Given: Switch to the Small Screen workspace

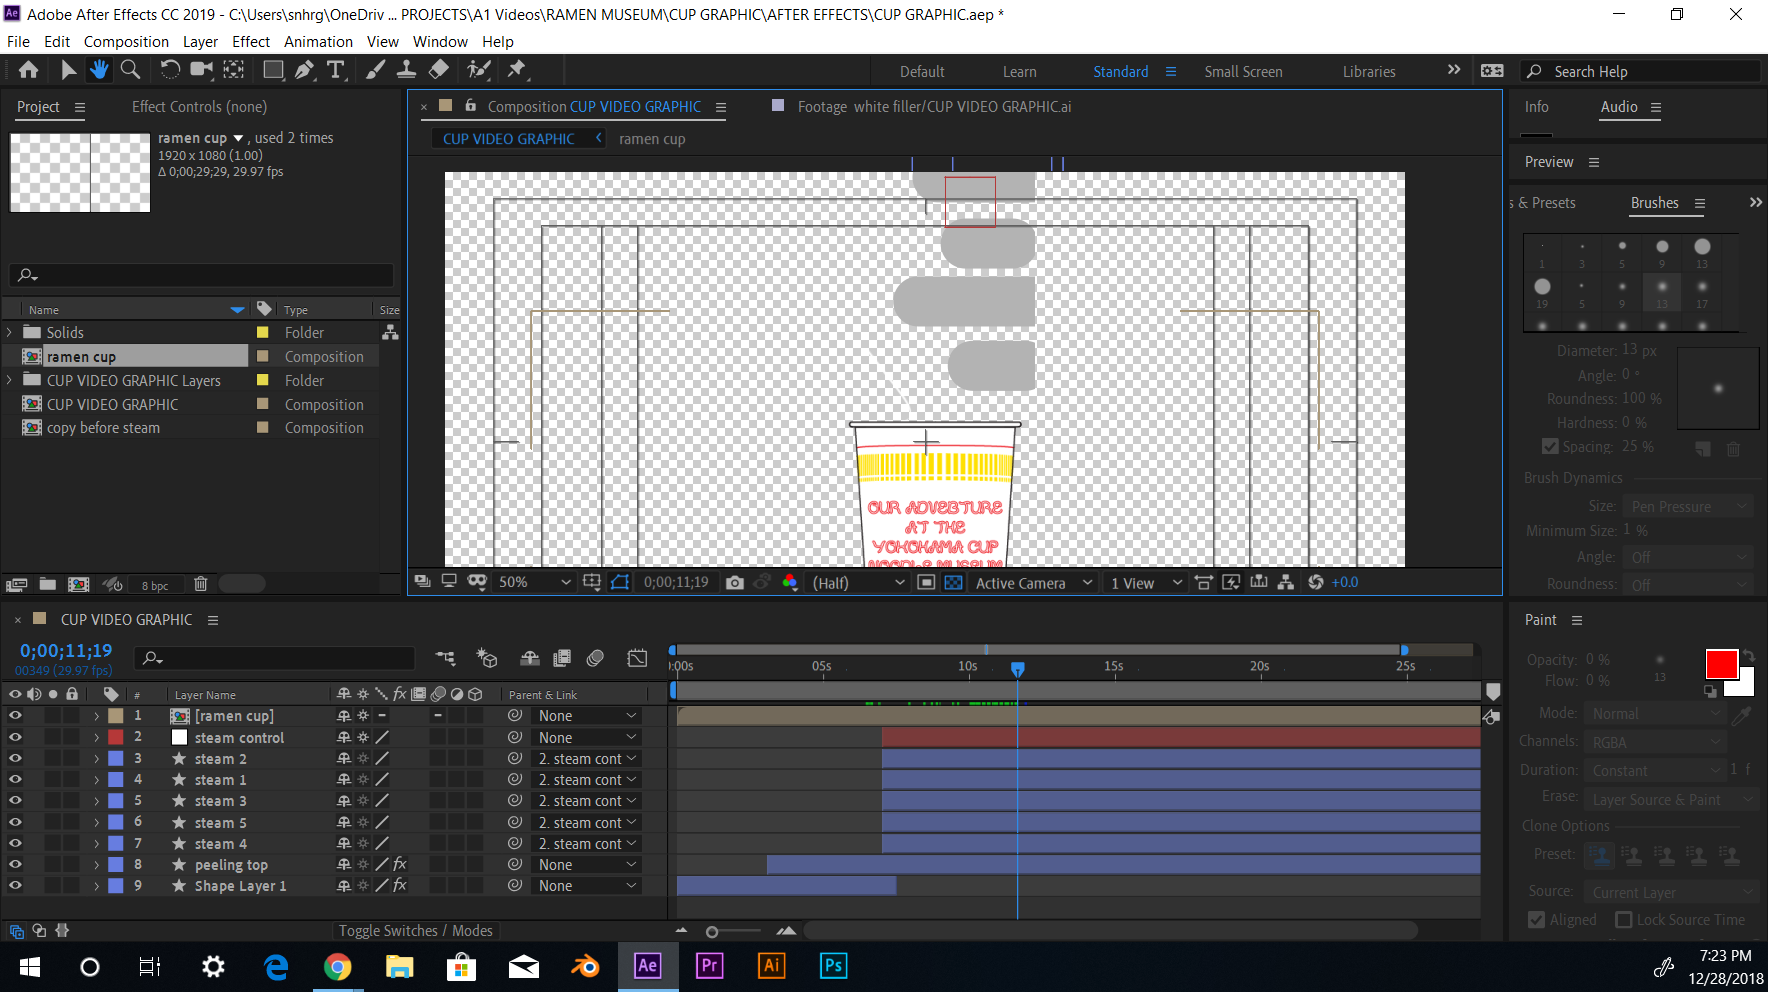Looking at the screenshot, I should click(1243, 72).
